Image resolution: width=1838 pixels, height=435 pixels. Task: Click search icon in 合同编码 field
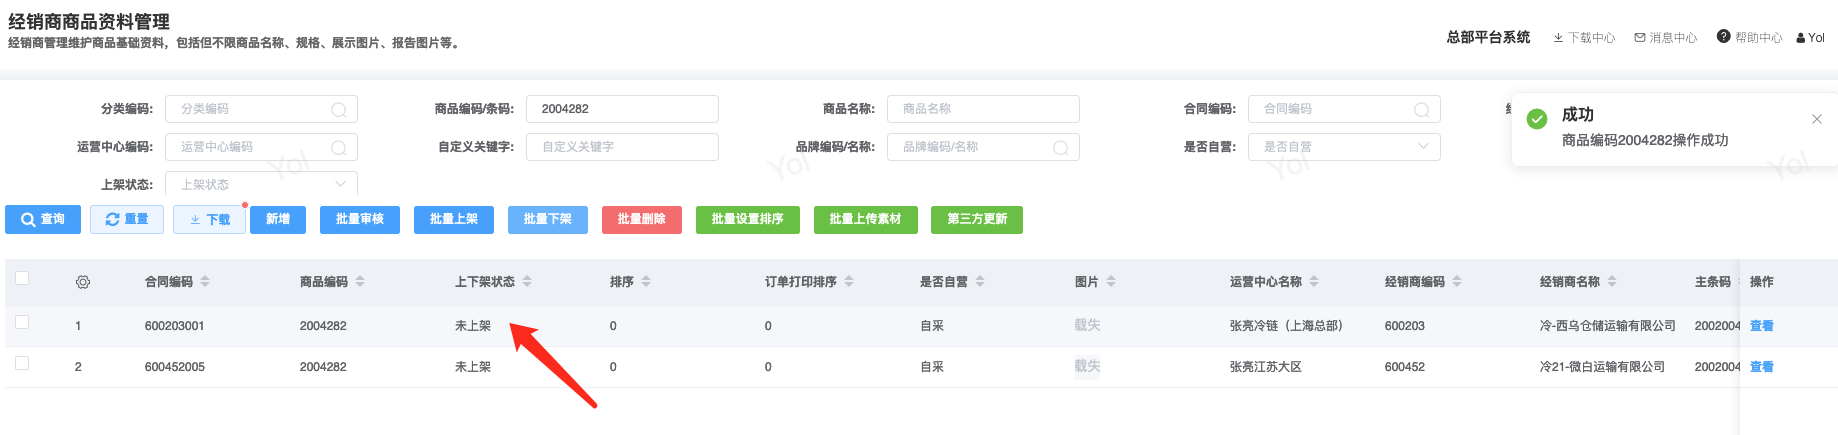click(1421, 109)
